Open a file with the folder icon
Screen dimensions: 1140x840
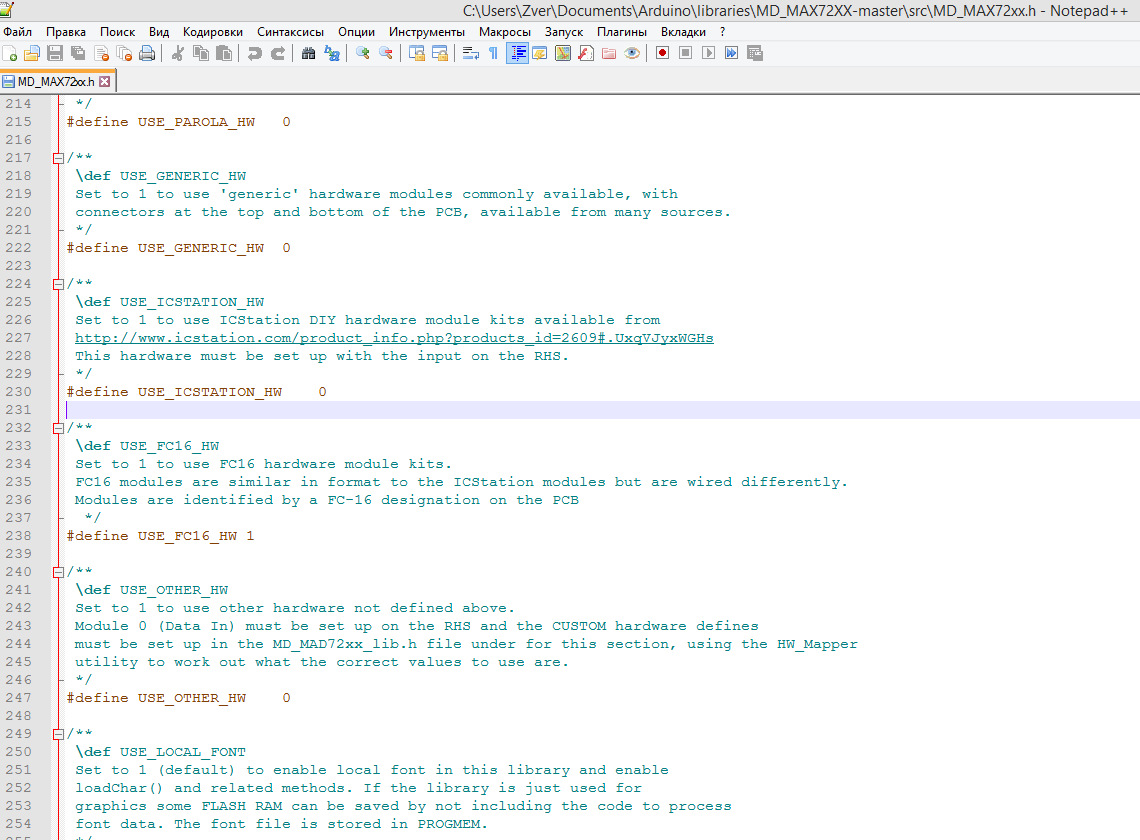pos(32,53)
